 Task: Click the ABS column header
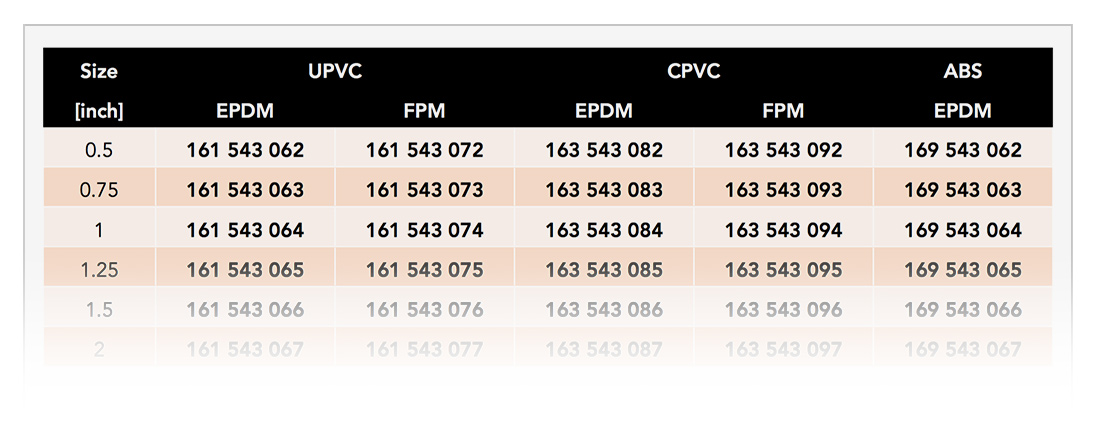coord(962,71)
